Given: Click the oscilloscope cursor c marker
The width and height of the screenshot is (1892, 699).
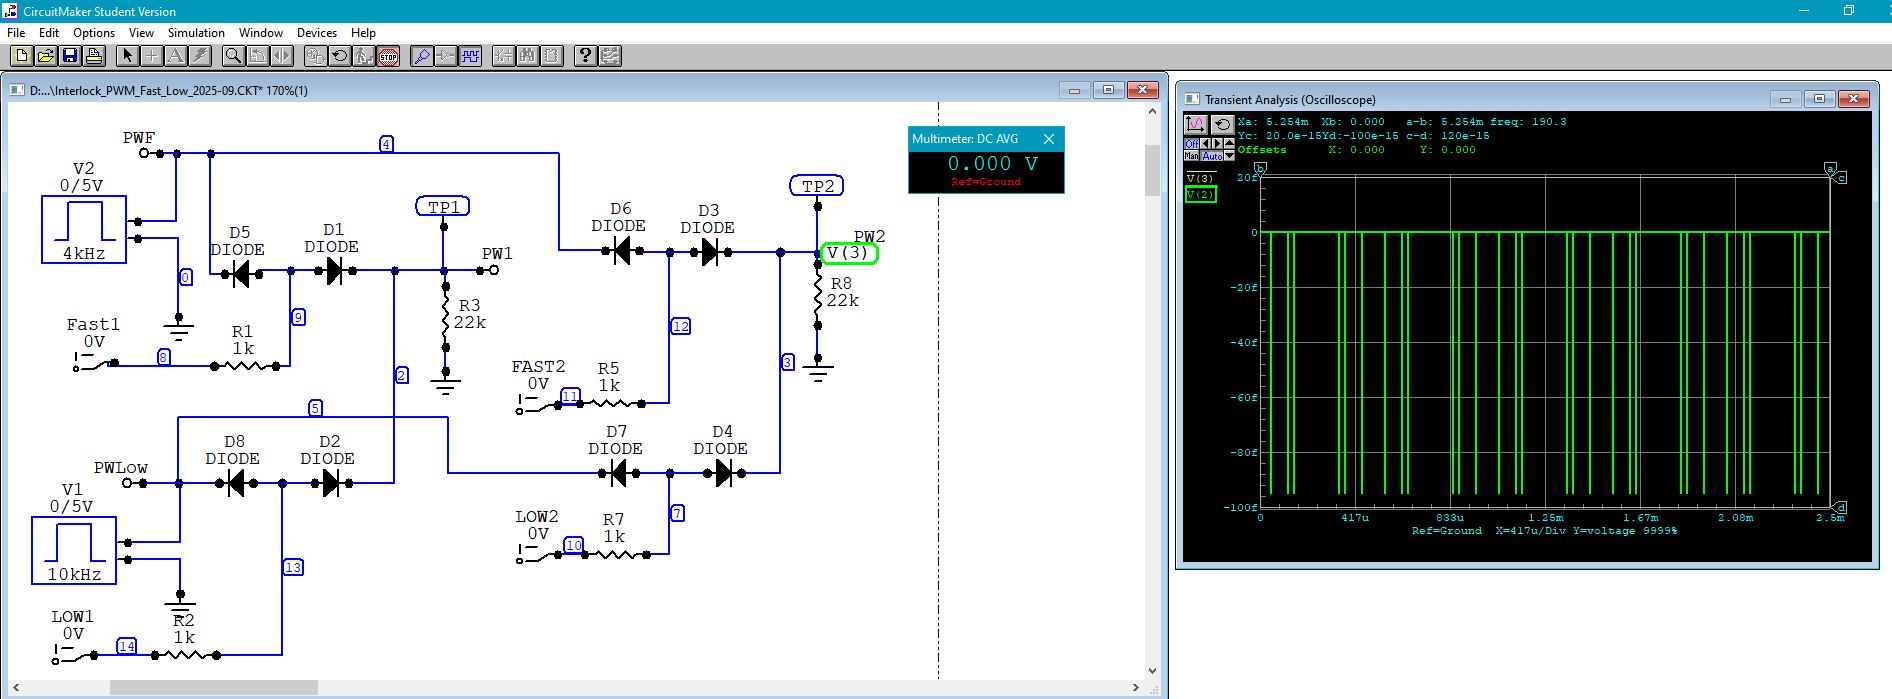Looking at the screenshot, I should (1840, 177).
